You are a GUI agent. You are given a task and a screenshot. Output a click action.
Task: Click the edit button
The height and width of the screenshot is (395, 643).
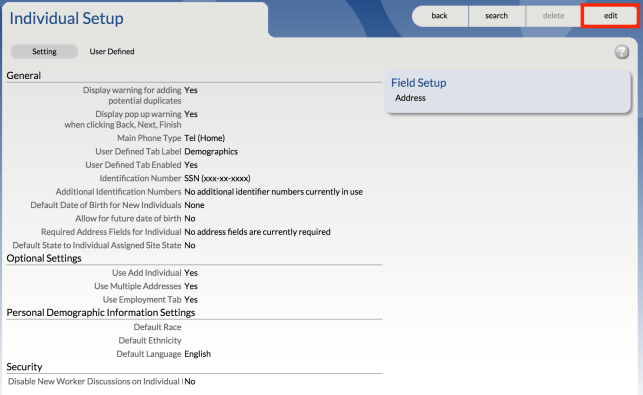(x=610, y=16)
